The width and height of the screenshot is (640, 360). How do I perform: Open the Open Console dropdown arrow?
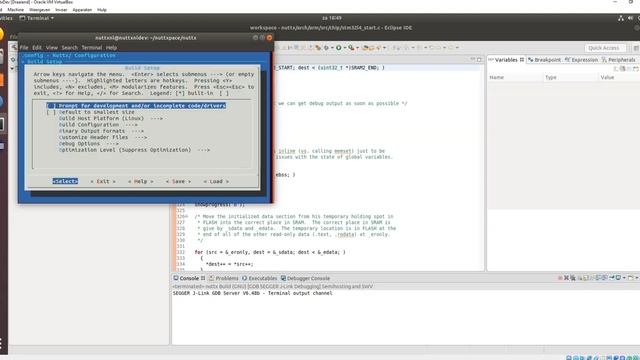point(637,278)
